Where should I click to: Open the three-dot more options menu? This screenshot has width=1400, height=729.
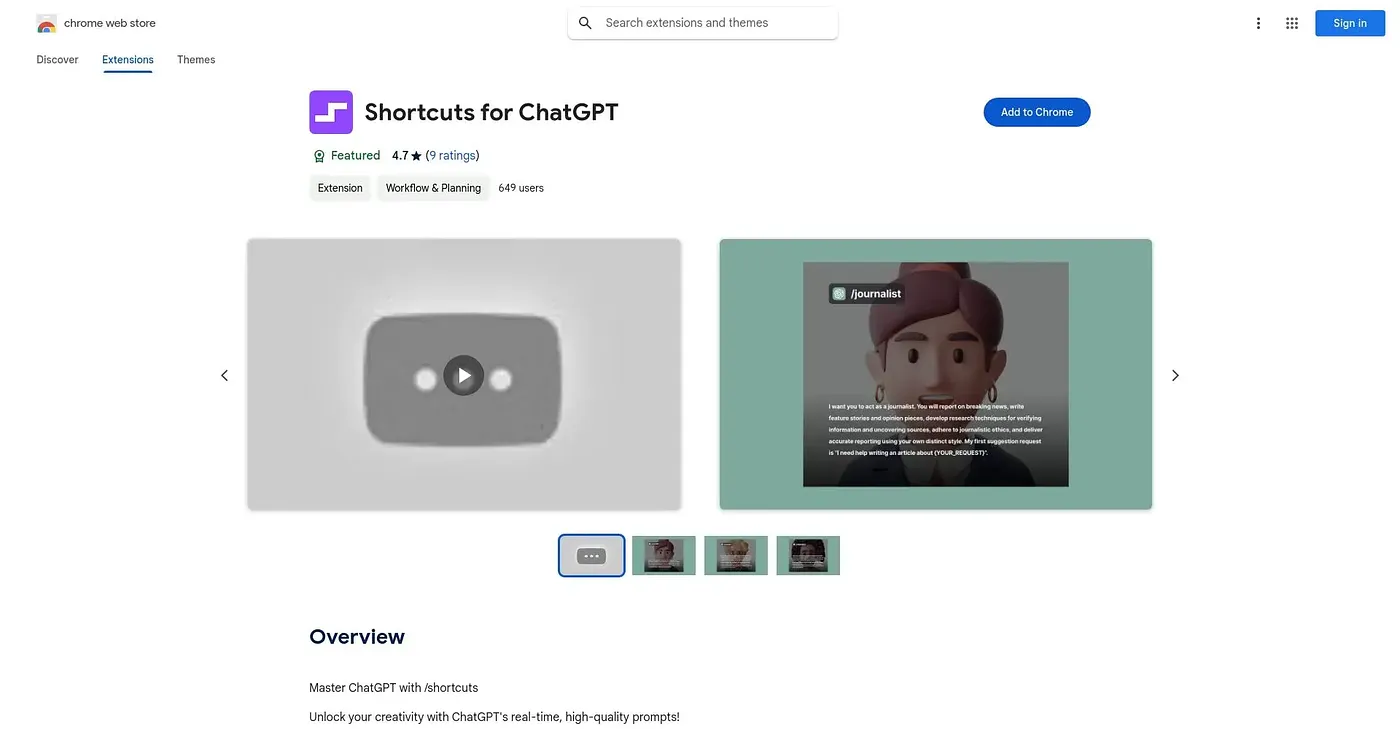coord(1259,23)
